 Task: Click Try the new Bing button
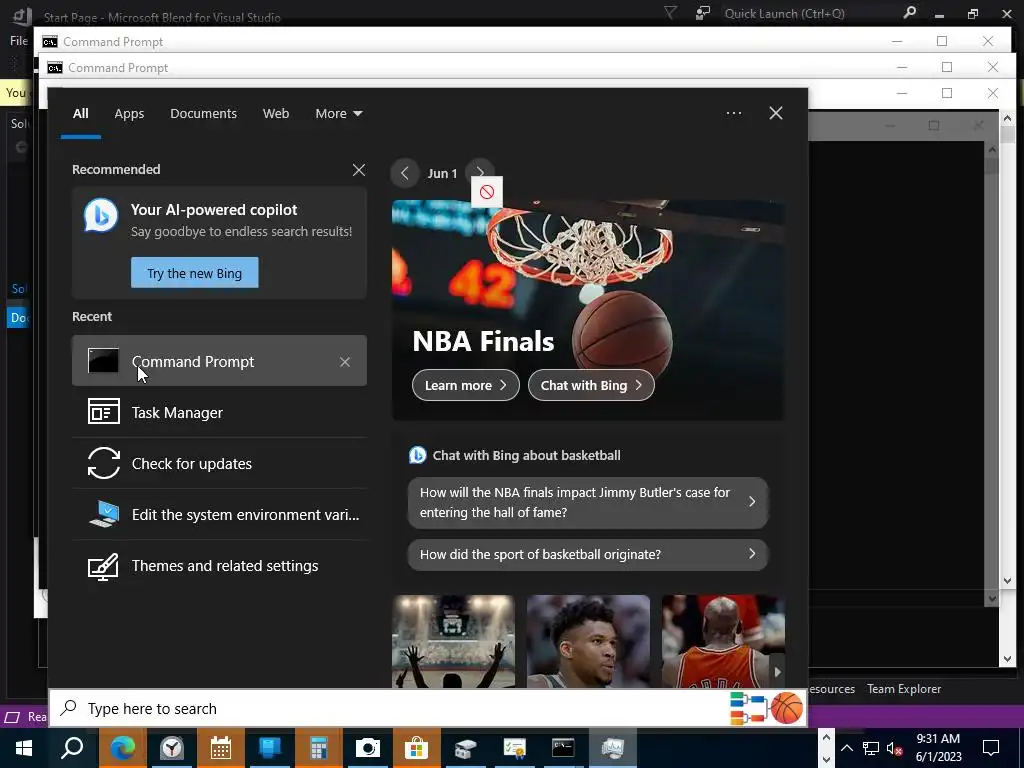(x=195, y=273)
